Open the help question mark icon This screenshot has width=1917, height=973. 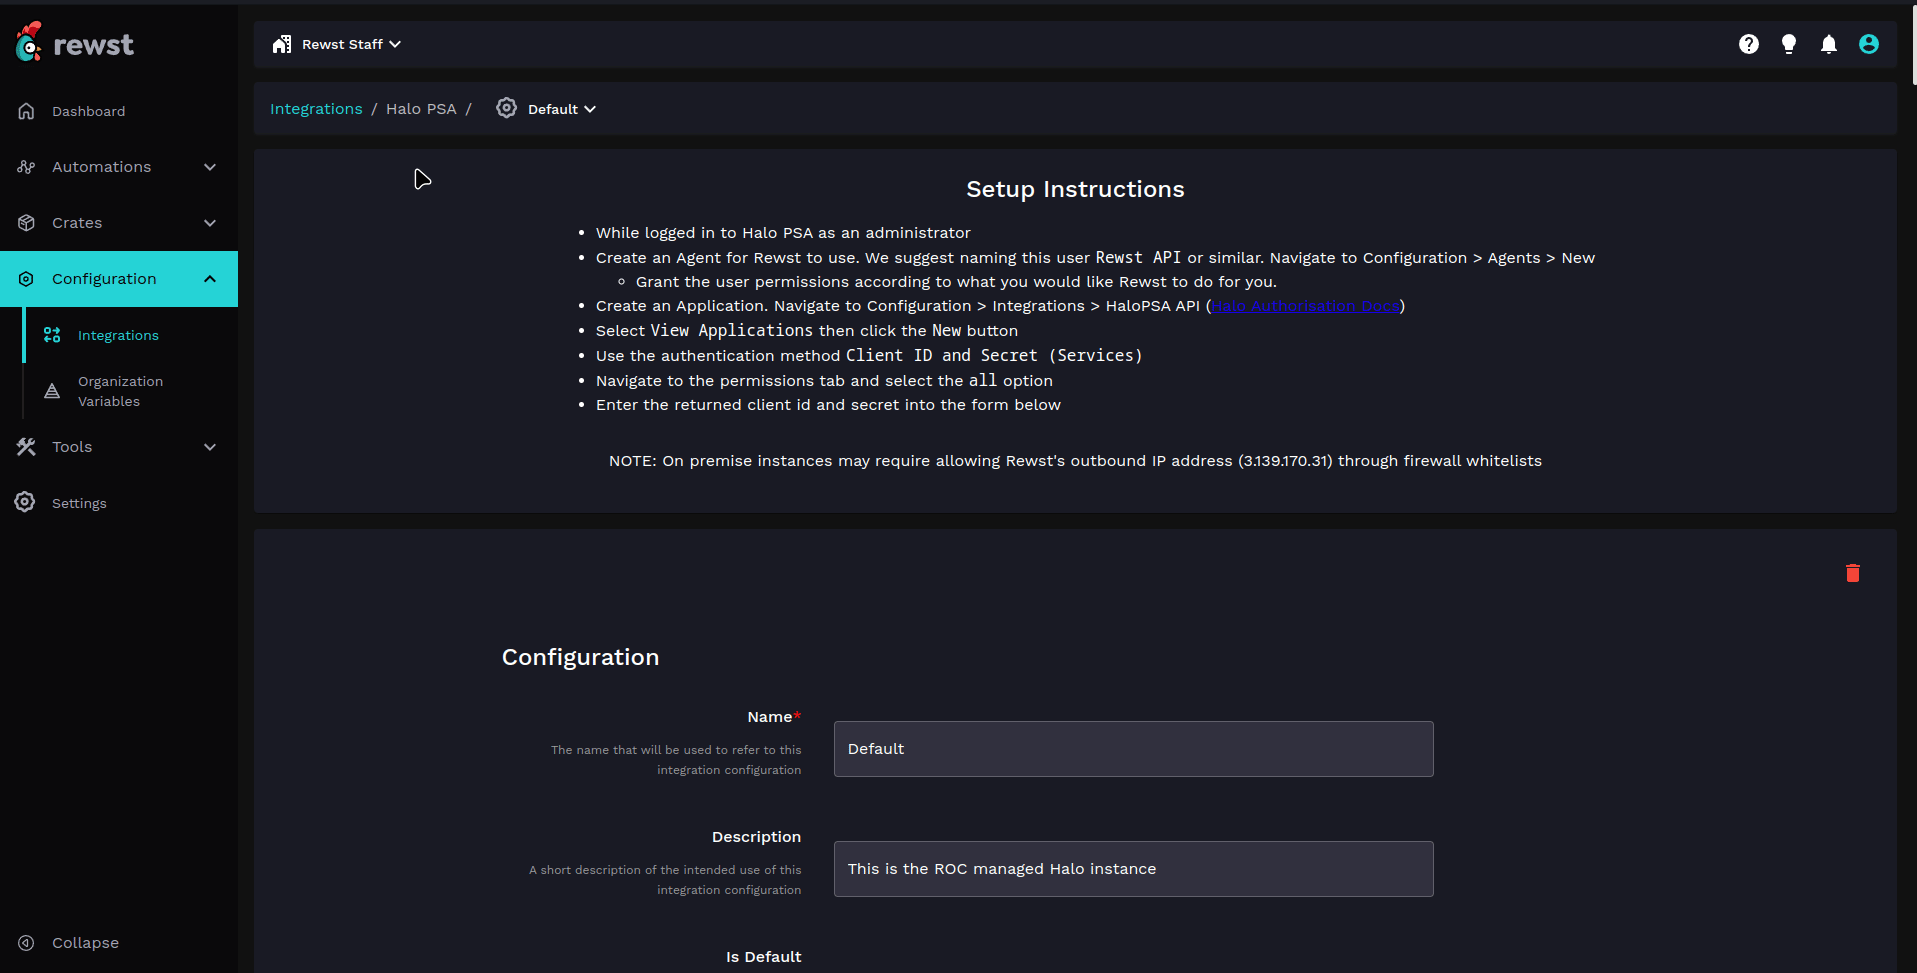pyautogui.click(x=1748, y=44)
